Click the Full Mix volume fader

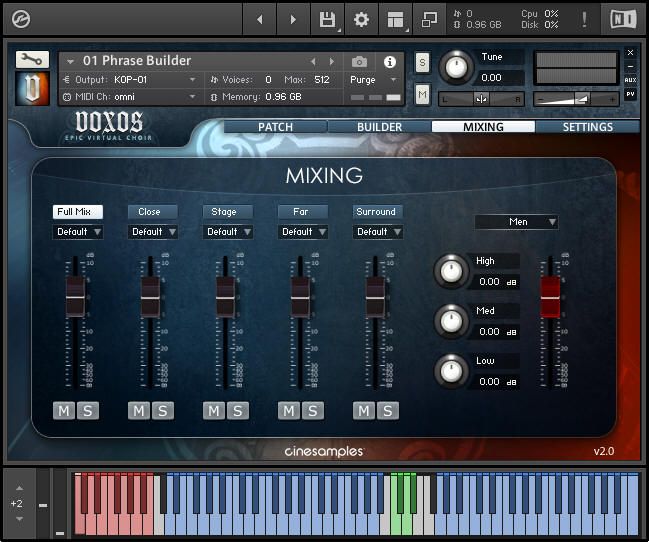[75, 297]
